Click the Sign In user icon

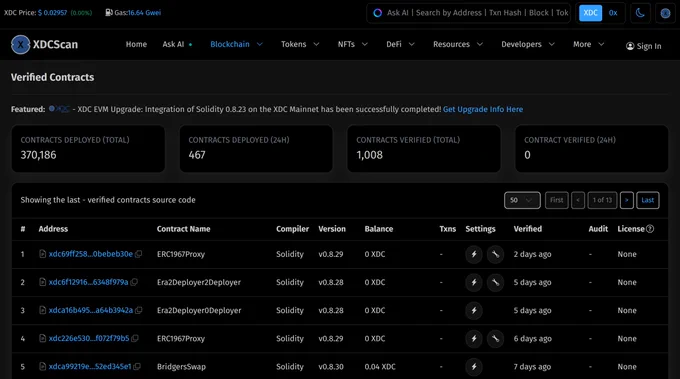[x=630, y=46]
